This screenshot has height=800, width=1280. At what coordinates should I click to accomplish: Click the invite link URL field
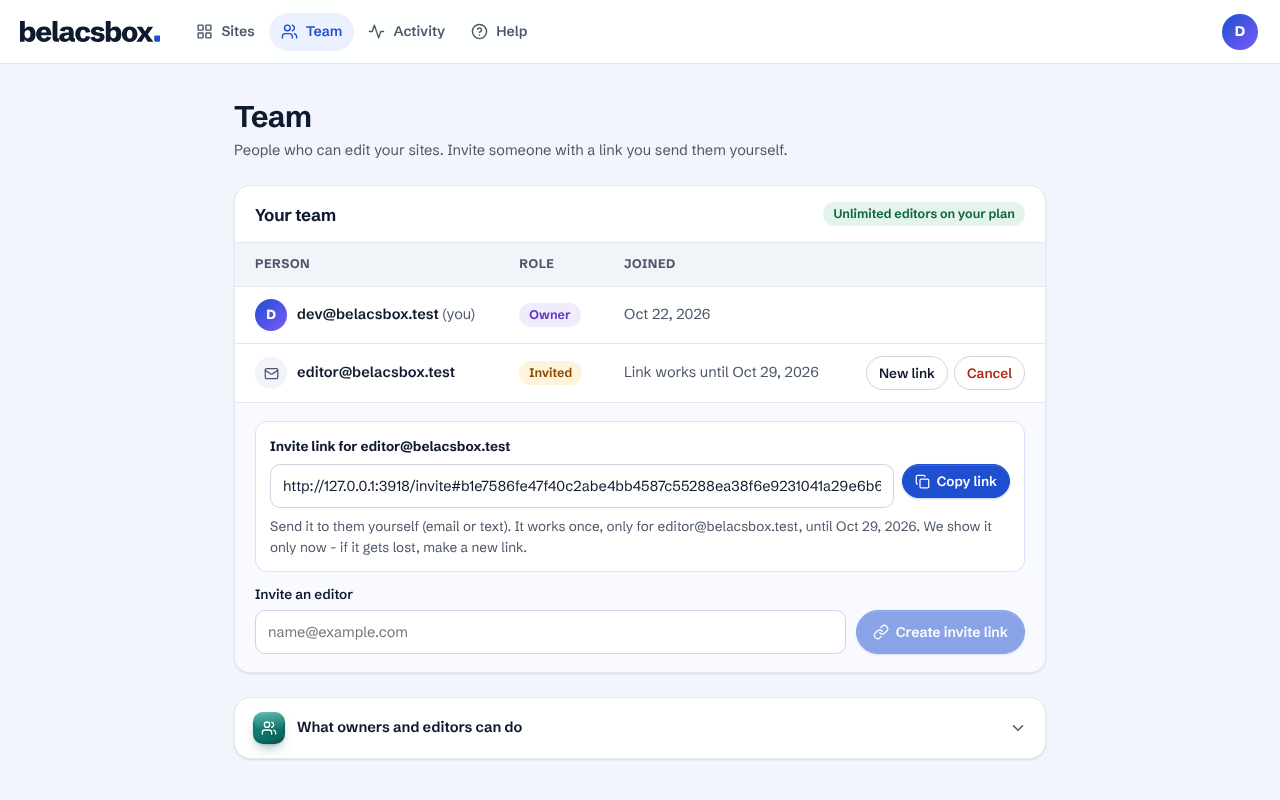582,486
